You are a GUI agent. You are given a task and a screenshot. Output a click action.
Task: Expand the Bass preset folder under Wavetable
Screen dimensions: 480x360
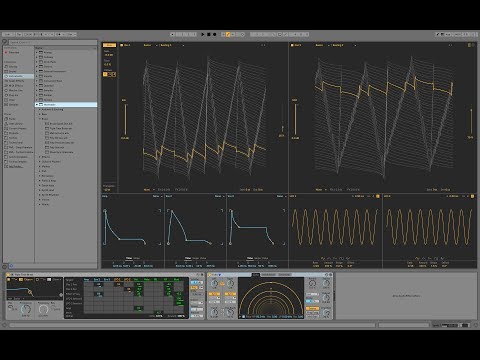[x=40, y=114]
